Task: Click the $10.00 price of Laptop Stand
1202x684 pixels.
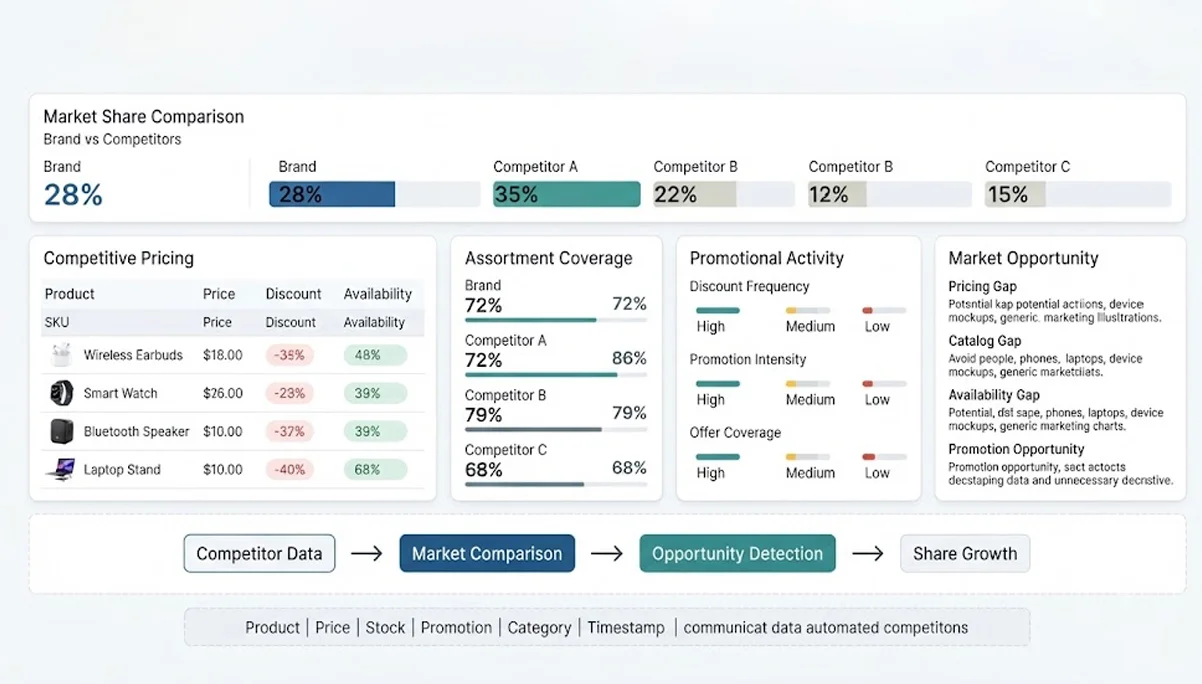Action: [x=223, y=469]
